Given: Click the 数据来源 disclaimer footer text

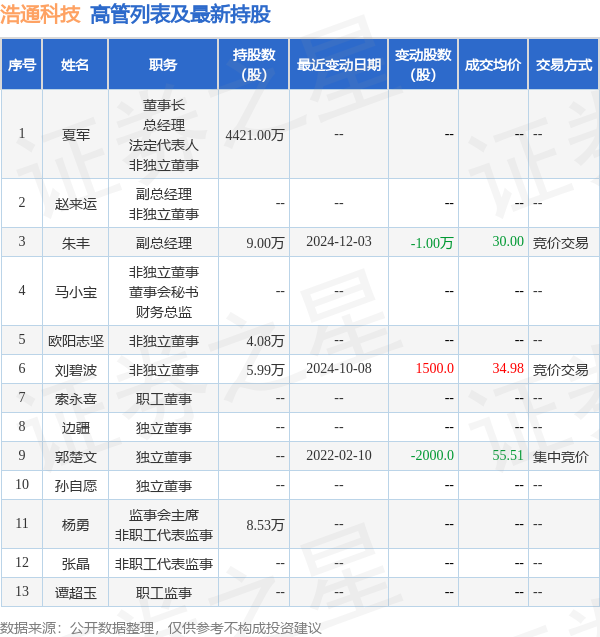Looking at the screenshot, I should click(x=160, y=628).
